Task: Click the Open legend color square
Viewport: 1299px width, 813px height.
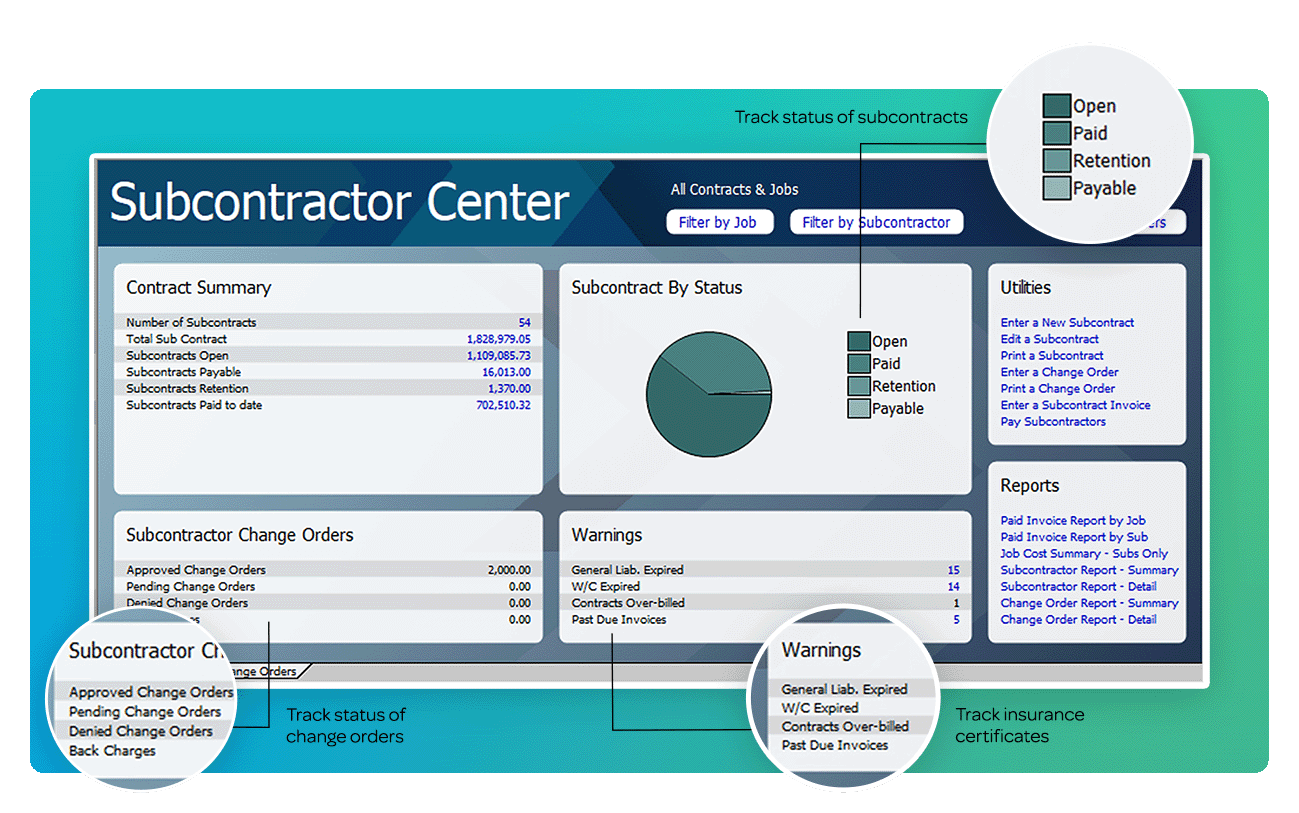Action: coord(857,341)
